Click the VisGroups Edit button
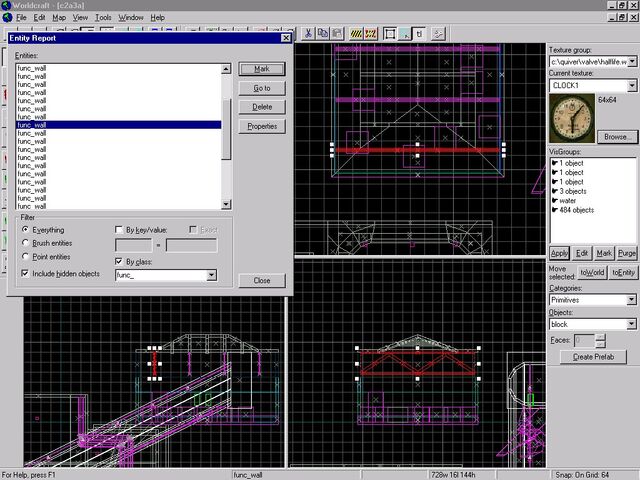This screenshot has width=640, height=480. coord(582,253)
